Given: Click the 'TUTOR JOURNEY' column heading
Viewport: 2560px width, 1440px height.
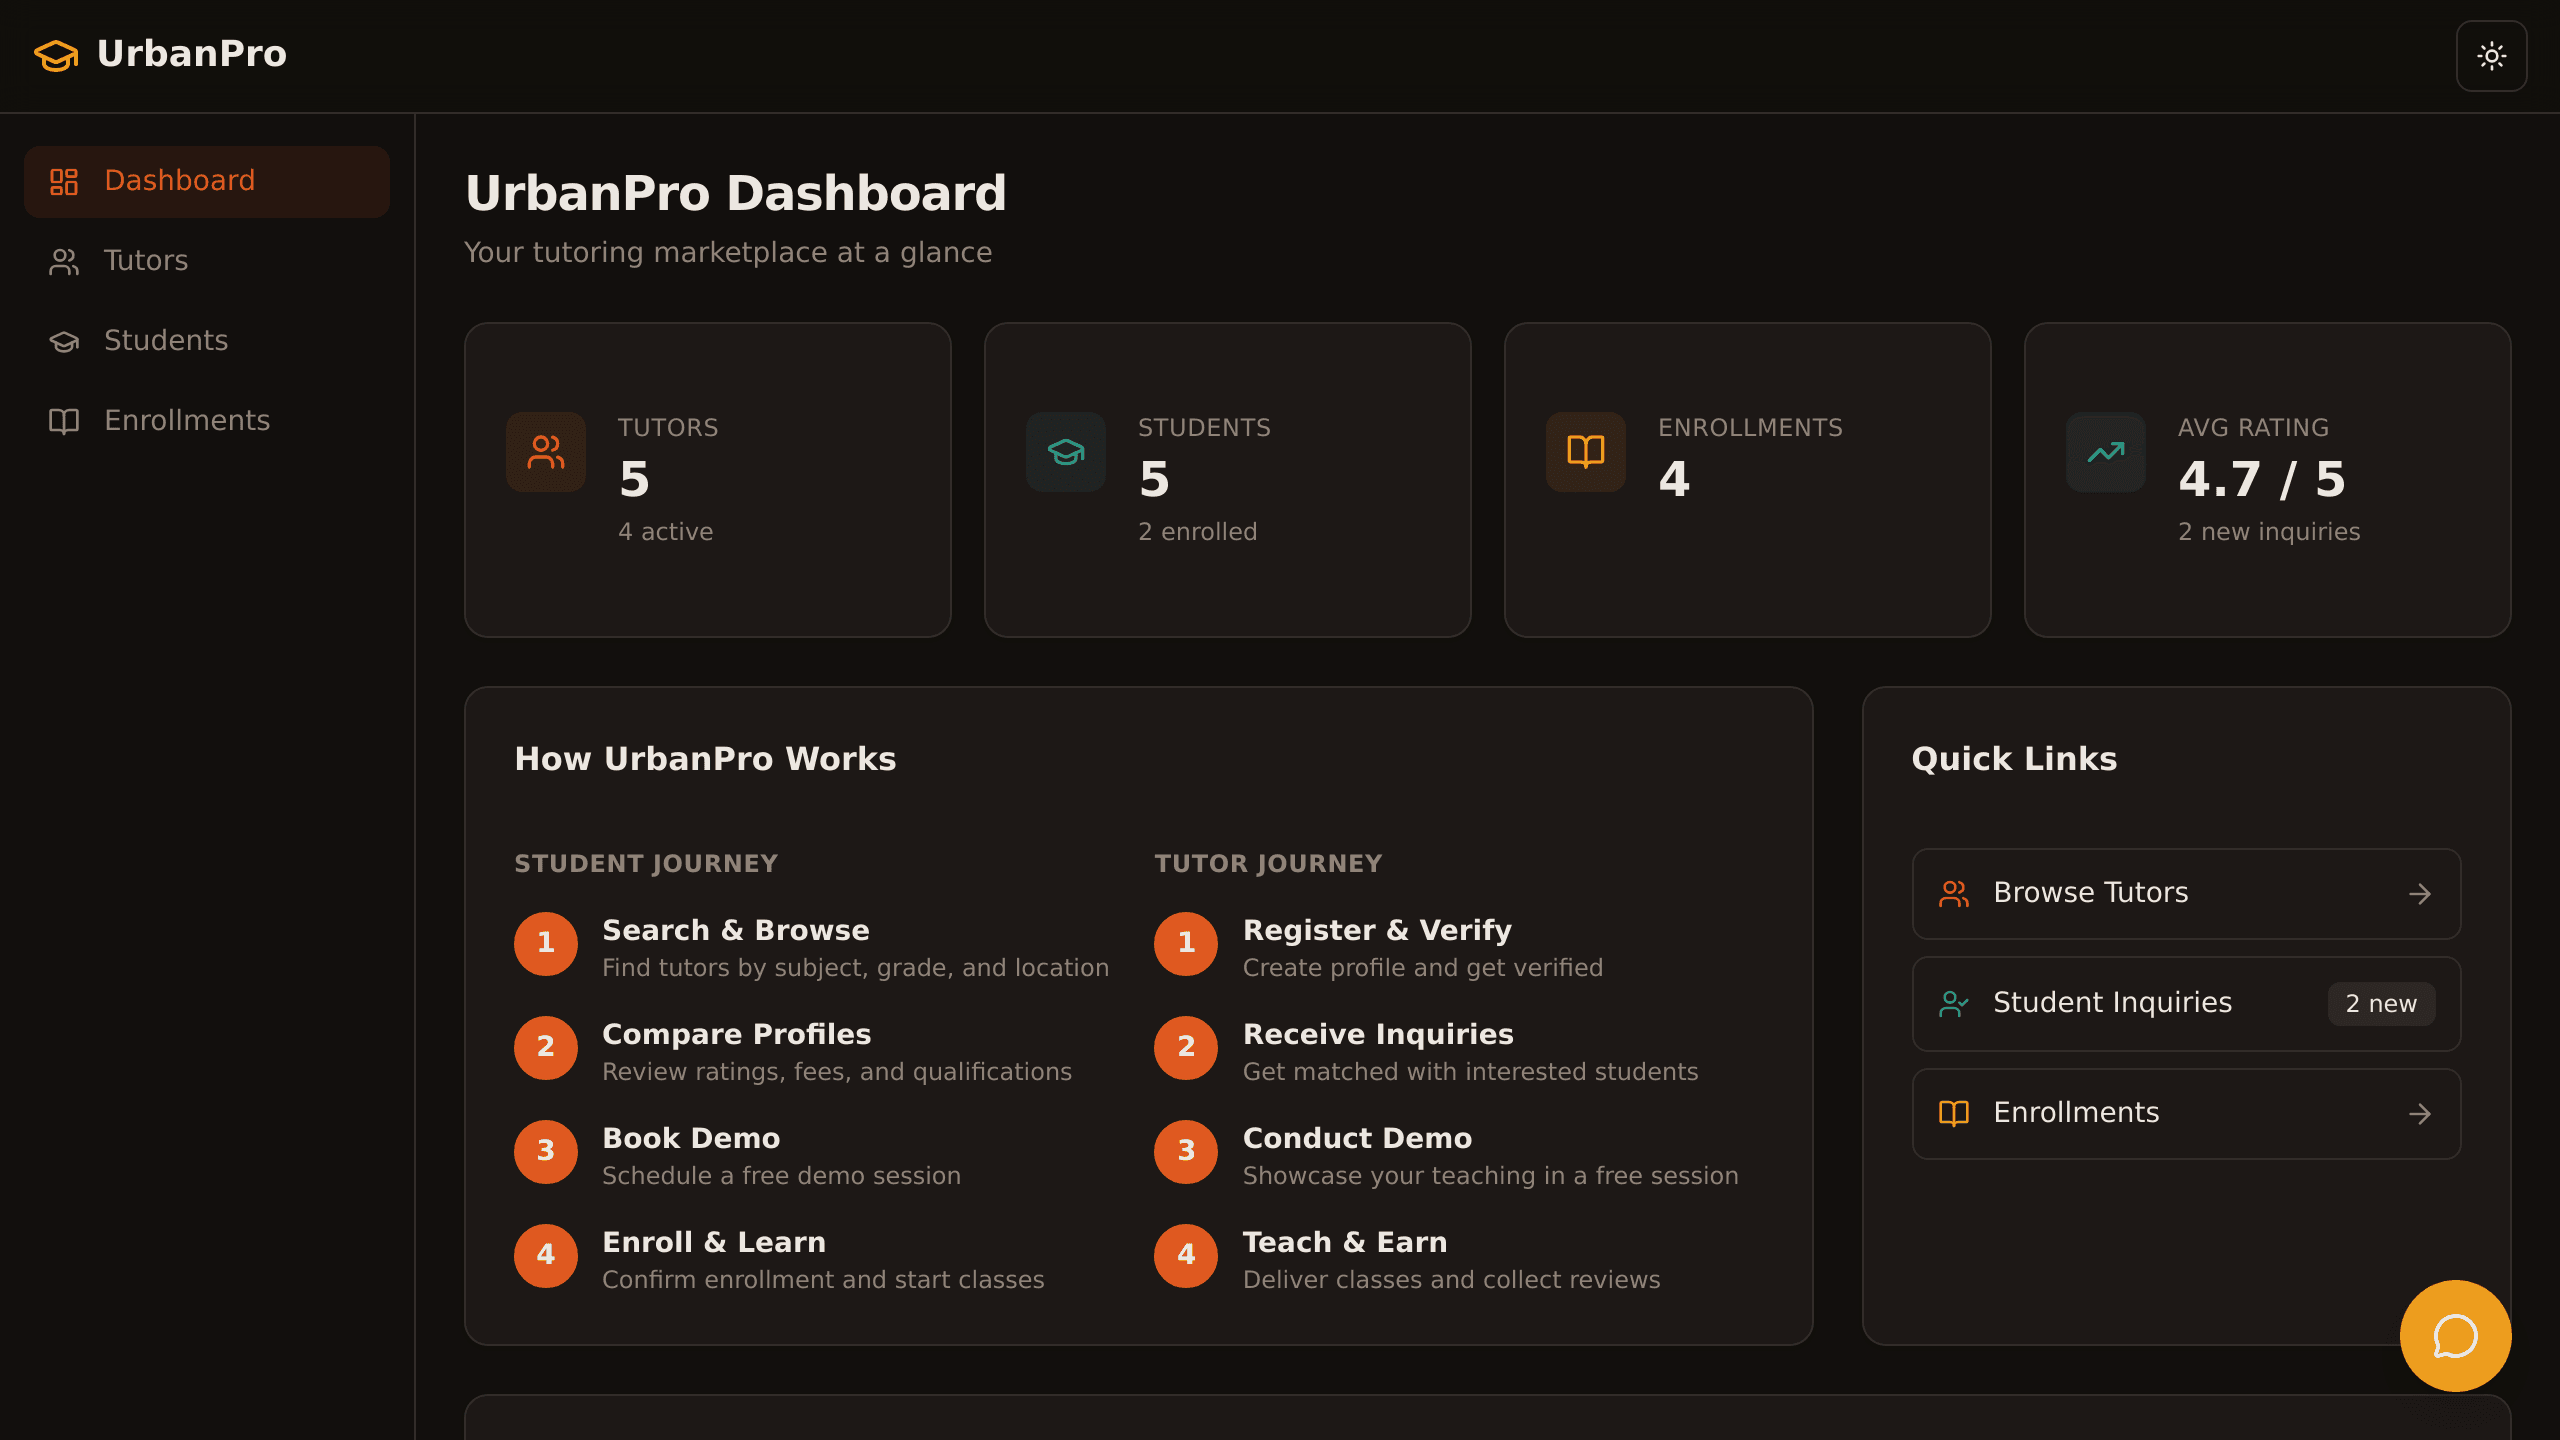Looking at the screenshot, I should (1268, 864).
